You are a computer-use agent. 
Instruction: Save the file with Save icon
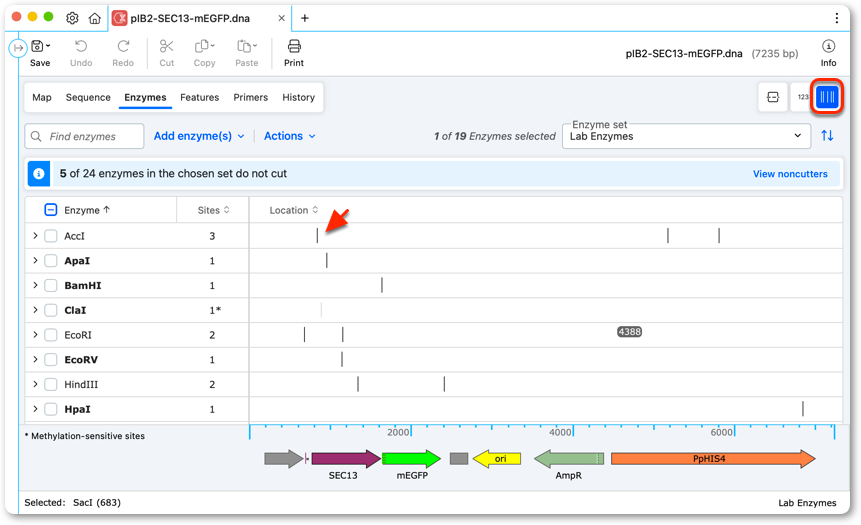click(x=37, y=46)
